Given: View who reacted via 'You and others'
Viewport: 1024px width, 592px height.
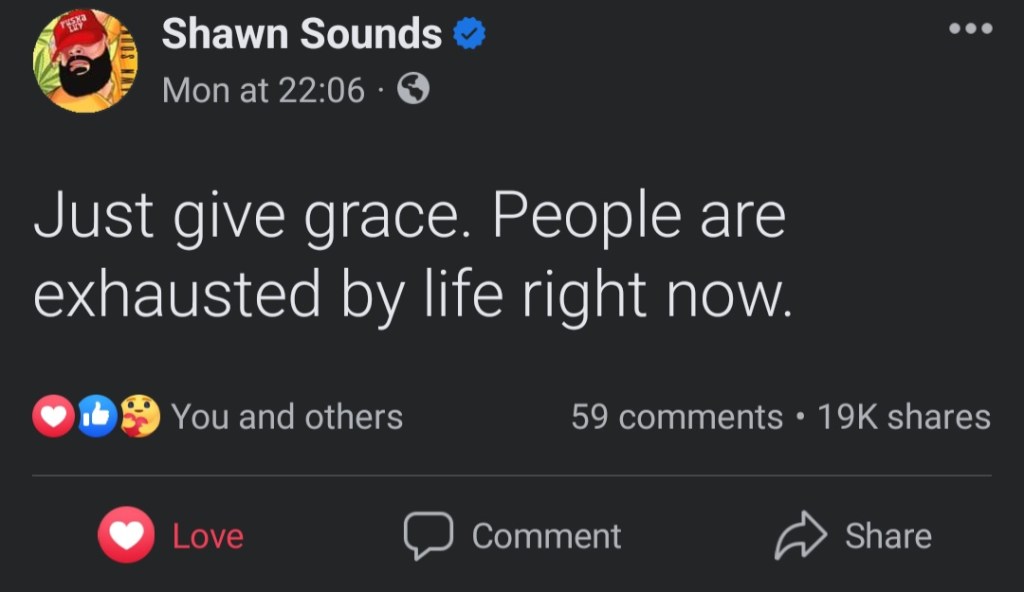Looking at the screenshot, I should [x=287, y=417].
